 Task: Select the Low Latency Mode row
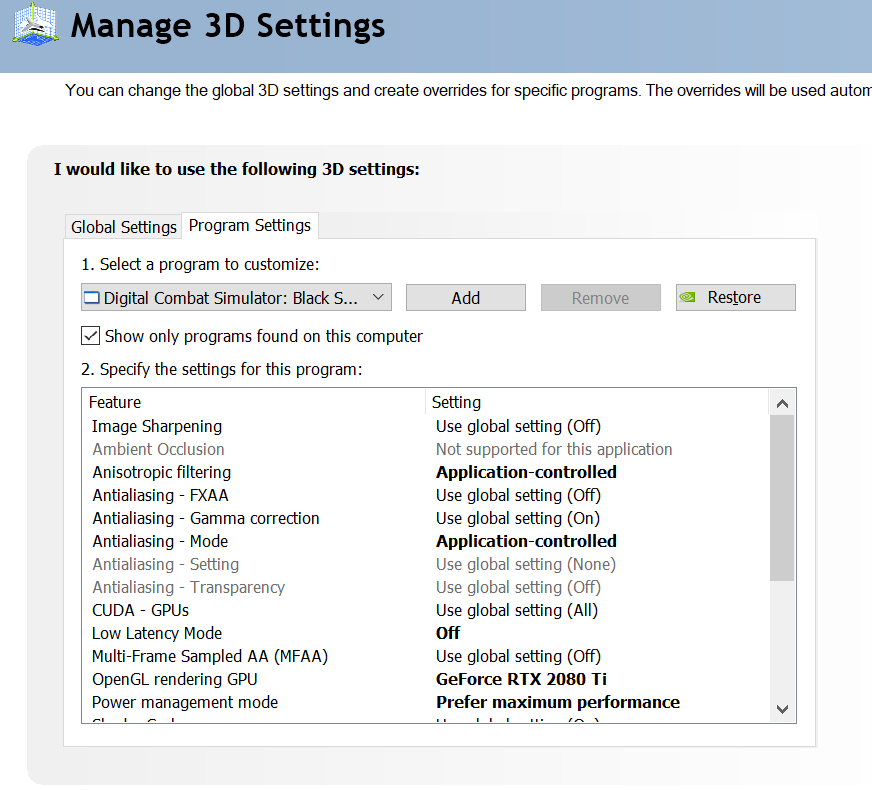(157, 633)
